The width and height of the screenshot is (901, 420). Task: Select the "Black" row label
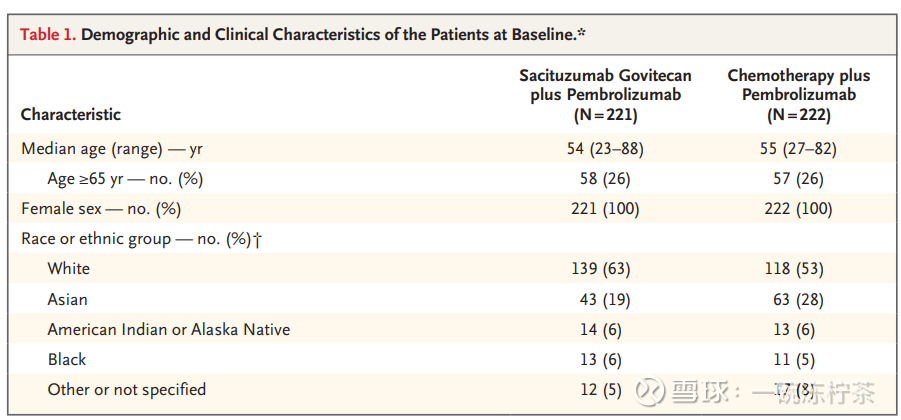tap(67, 359)
